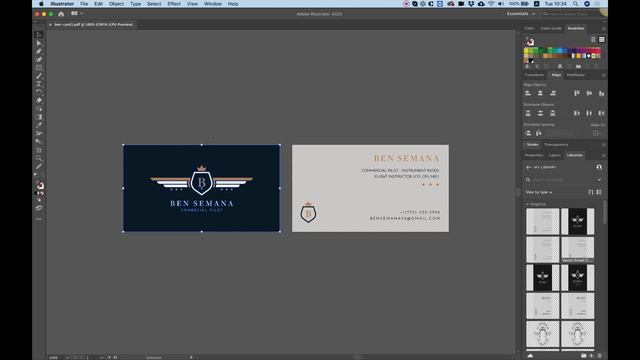Open Swatches panel options menu
The image size is (640, 360).
coord(604,29)
